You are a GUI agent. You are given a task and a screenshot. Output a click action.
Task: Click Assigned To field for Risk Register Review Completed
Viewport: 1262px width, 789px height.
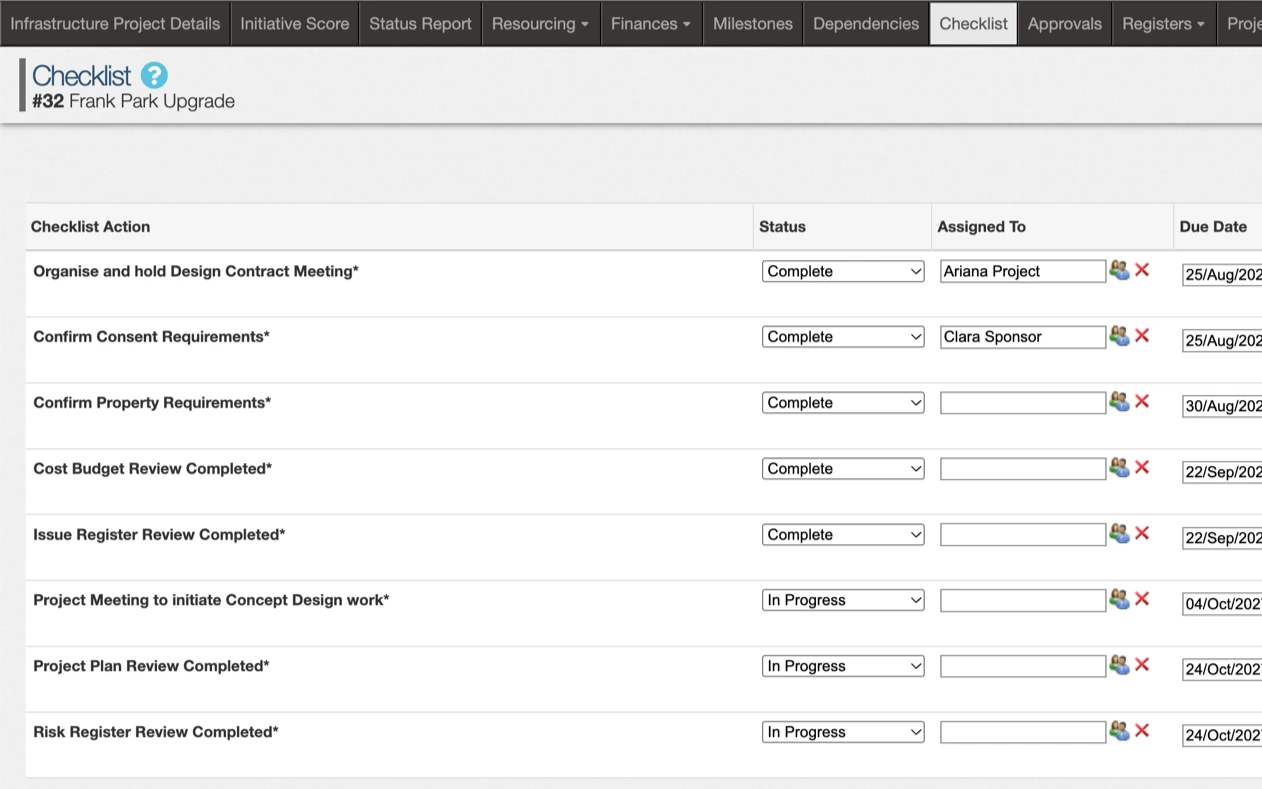tap(1023, 732)
